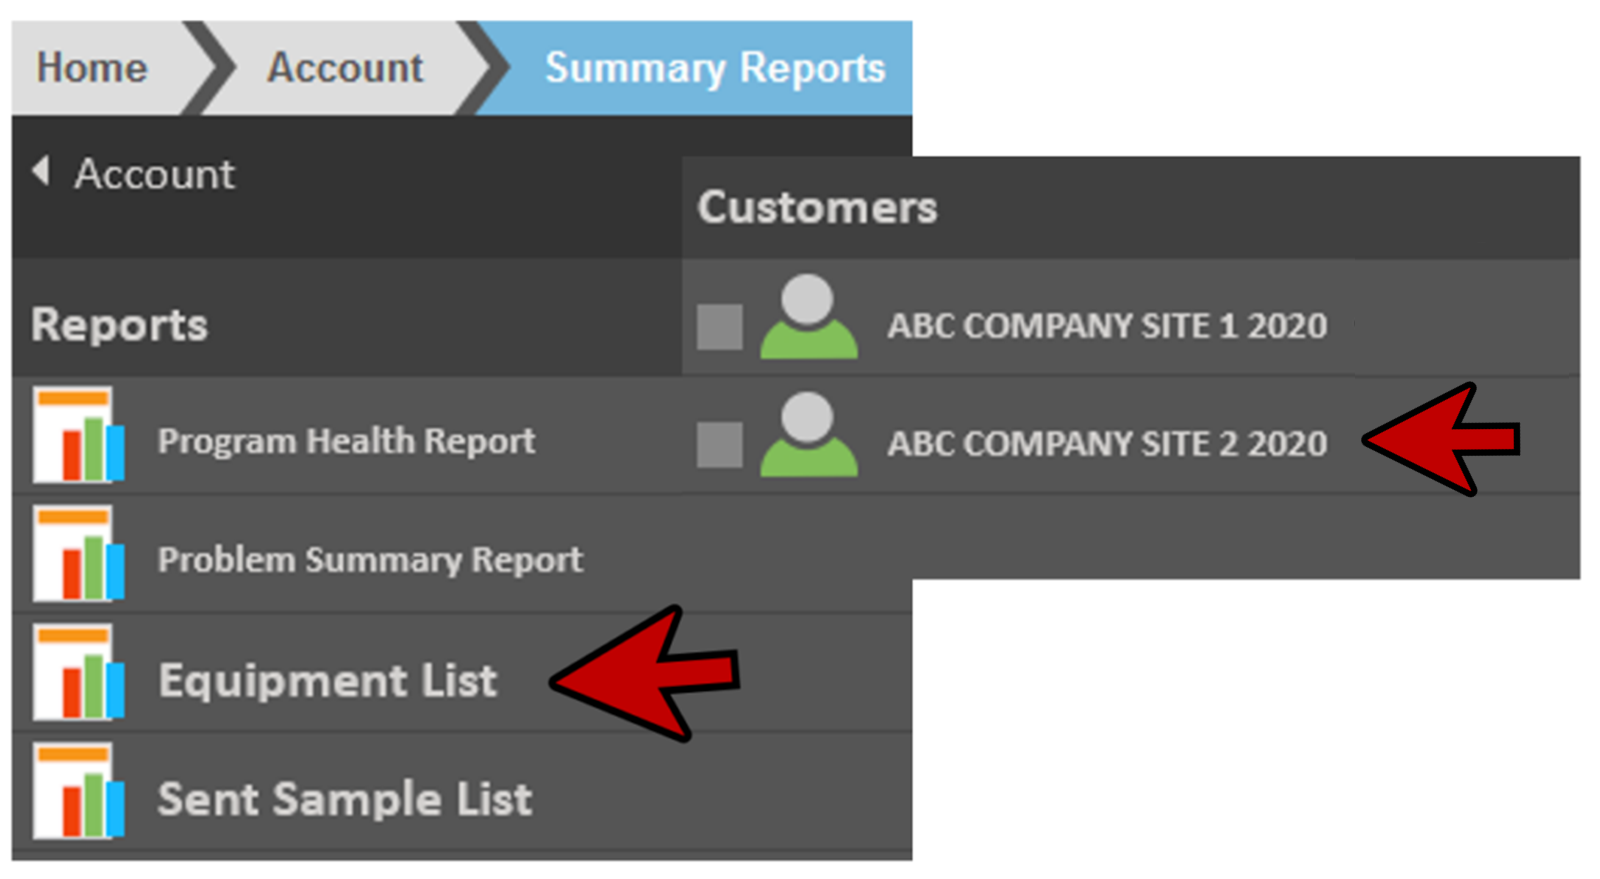
Task: Select customer ABC COMPANY SITE 1 2020
Action: pos(1107,326)
